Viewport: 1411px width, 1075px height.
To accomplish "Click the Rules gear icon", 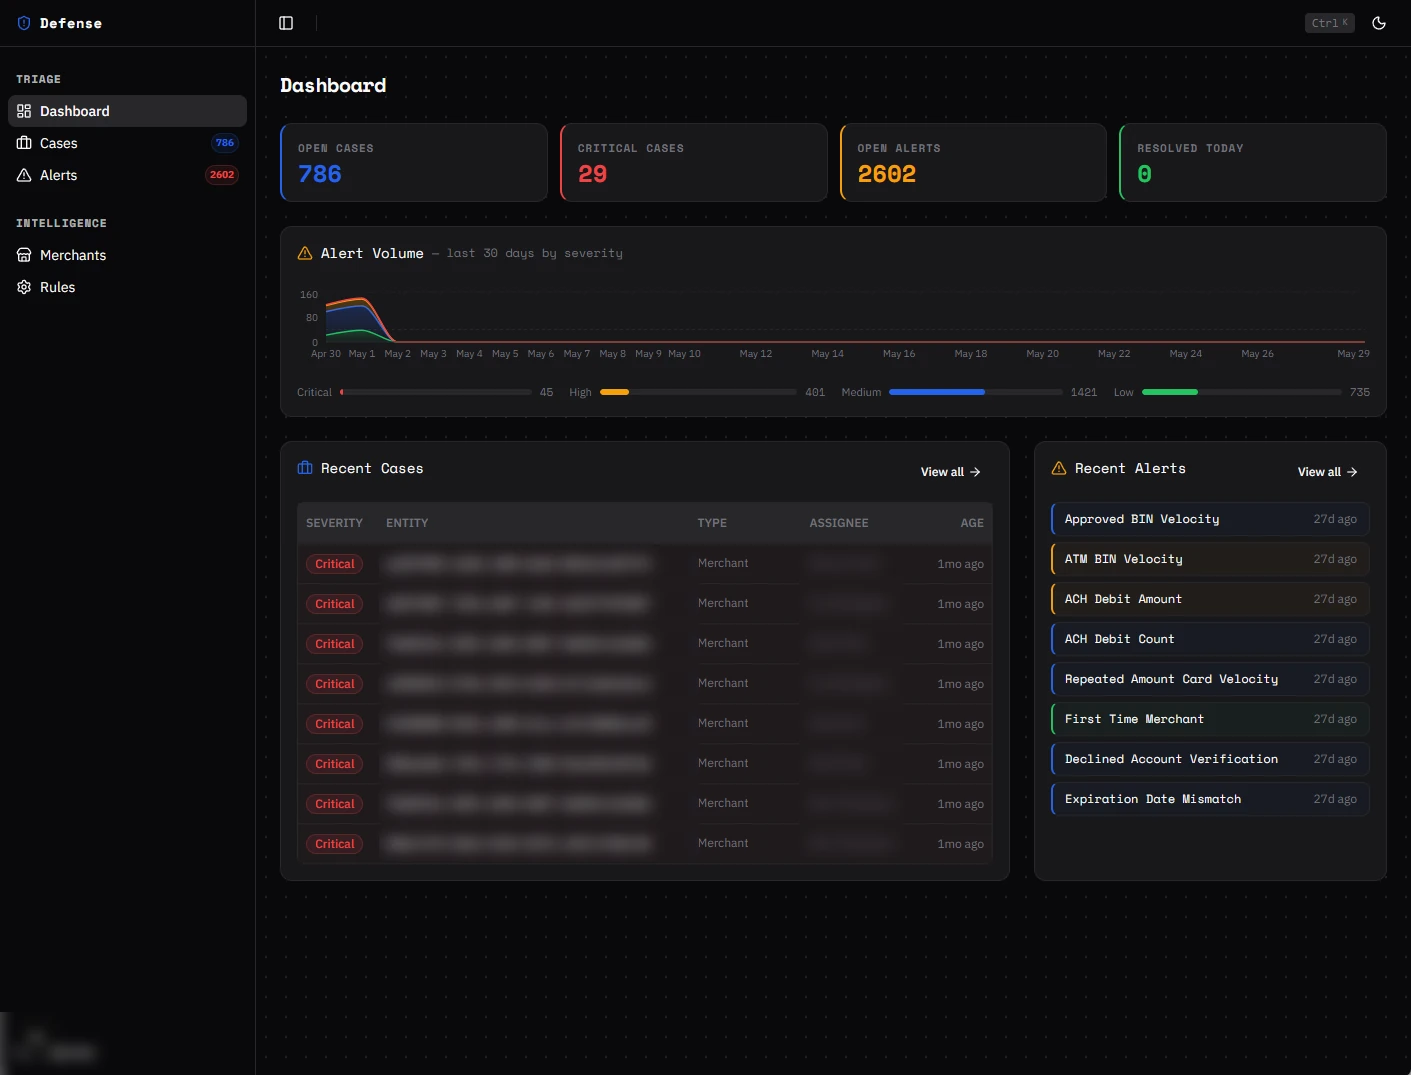I will (24, 287).
